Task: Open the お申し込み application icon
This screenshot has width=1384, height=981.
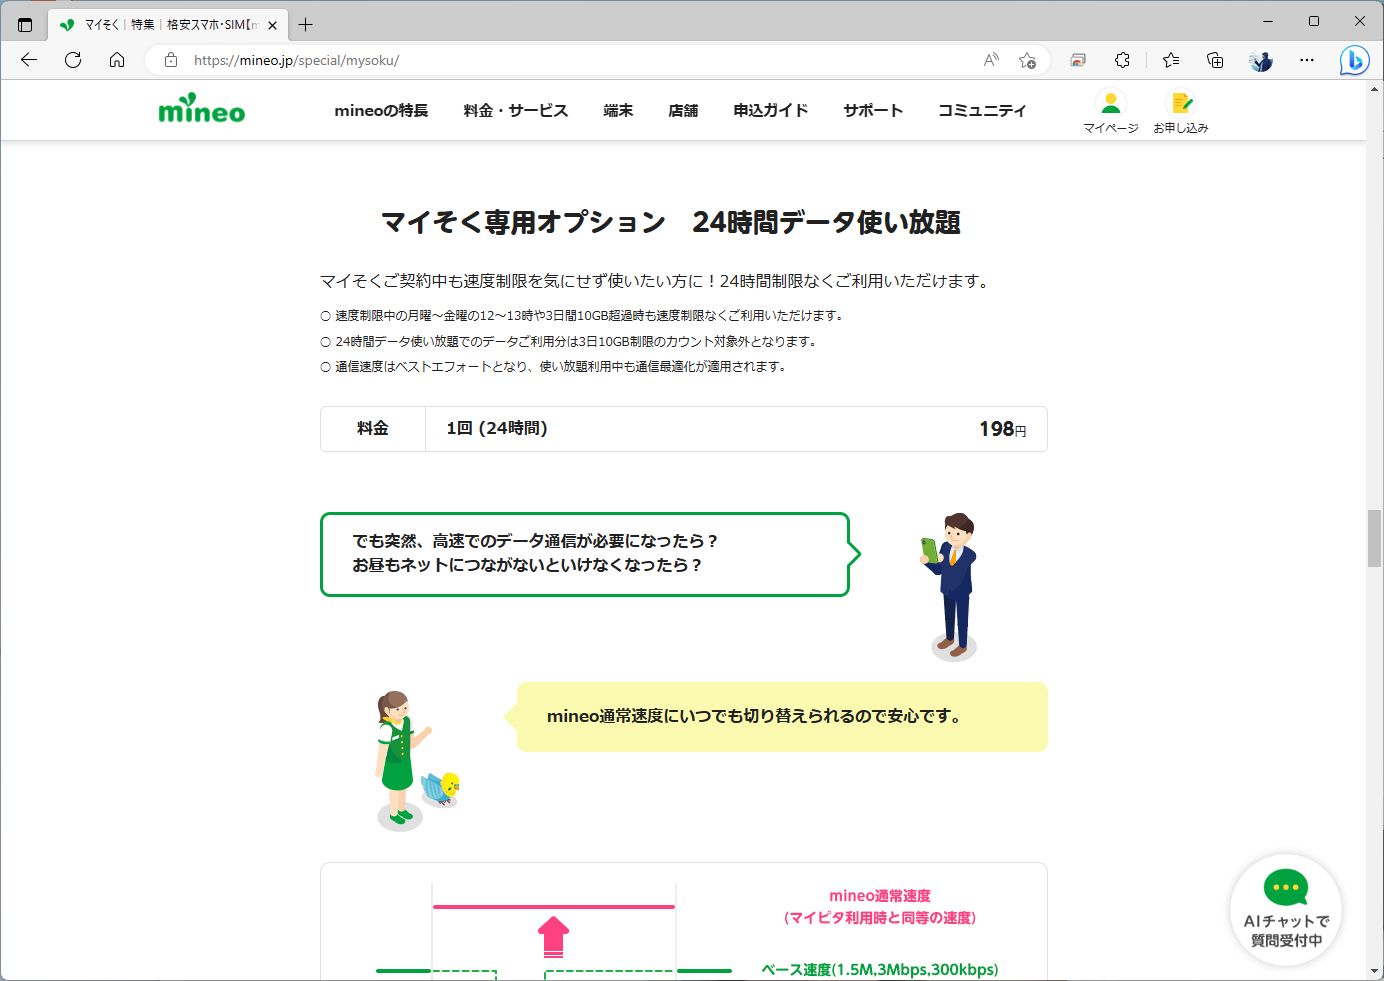Action: 1180,111
